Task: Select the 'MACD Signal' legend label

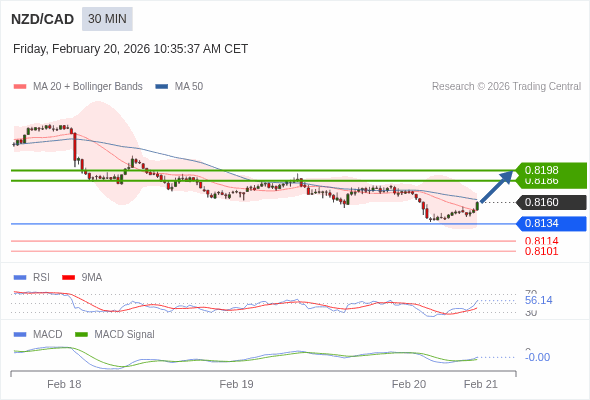Action: pos(125,335)
